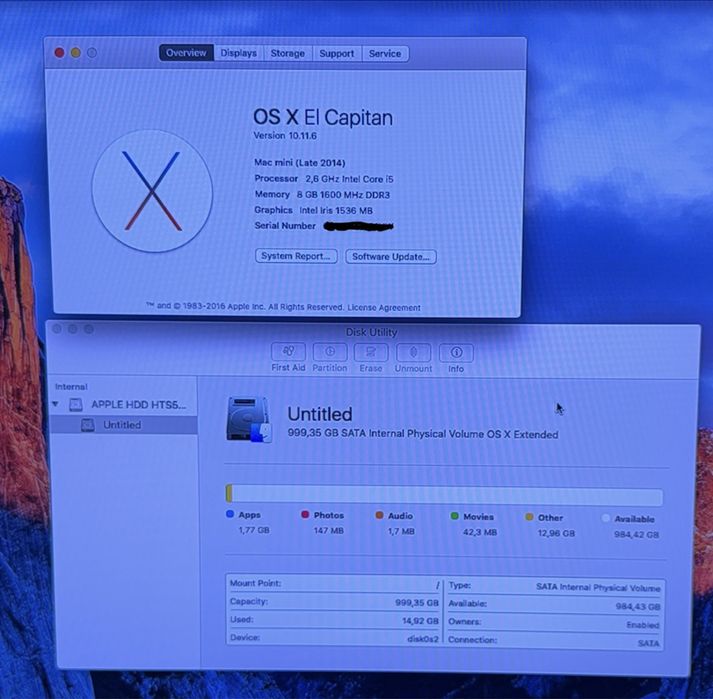Click the orange Audio legend dot
This screenshot has width=713, height=699.
tap(379, 515)
